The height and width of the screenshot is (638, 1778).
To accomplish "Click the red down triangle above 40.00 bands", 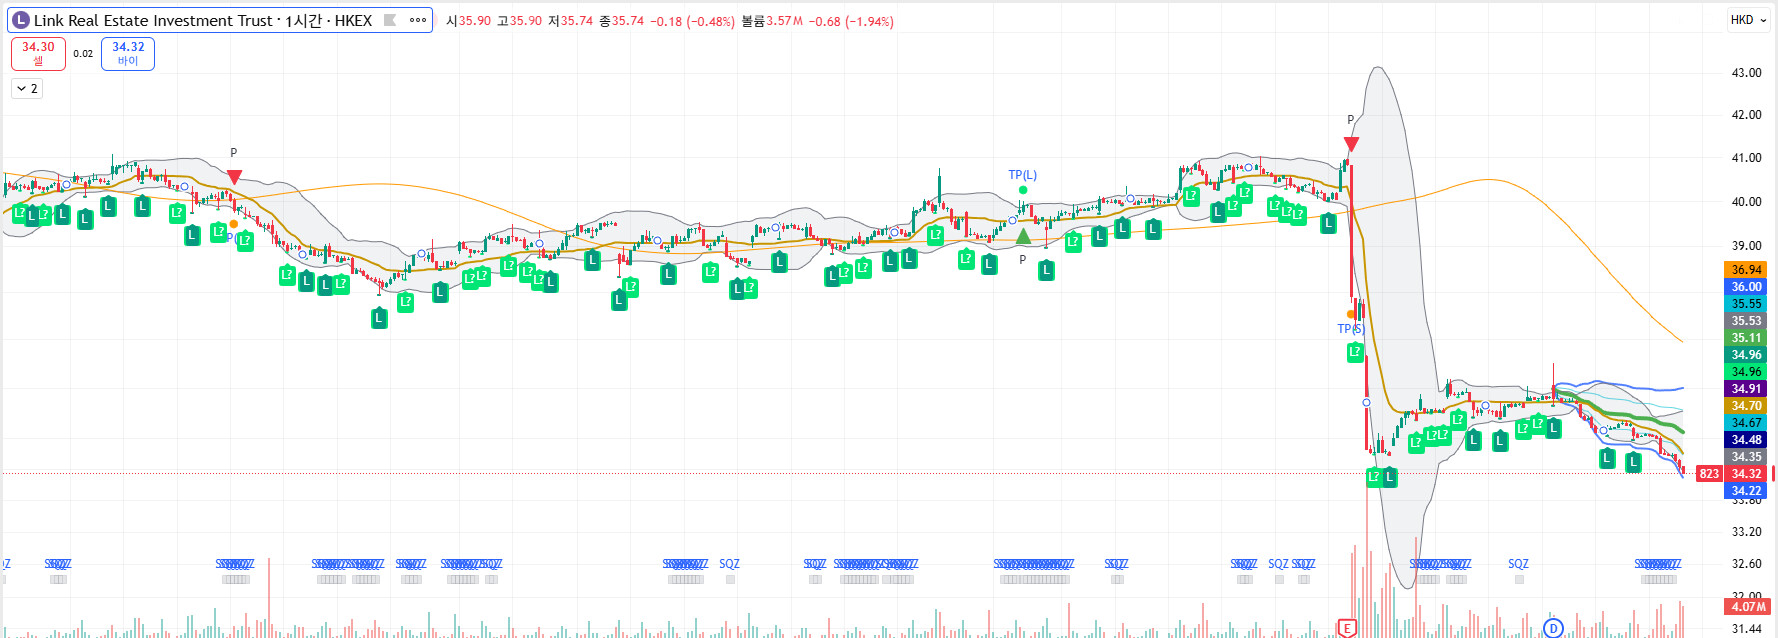I will 234,177.
